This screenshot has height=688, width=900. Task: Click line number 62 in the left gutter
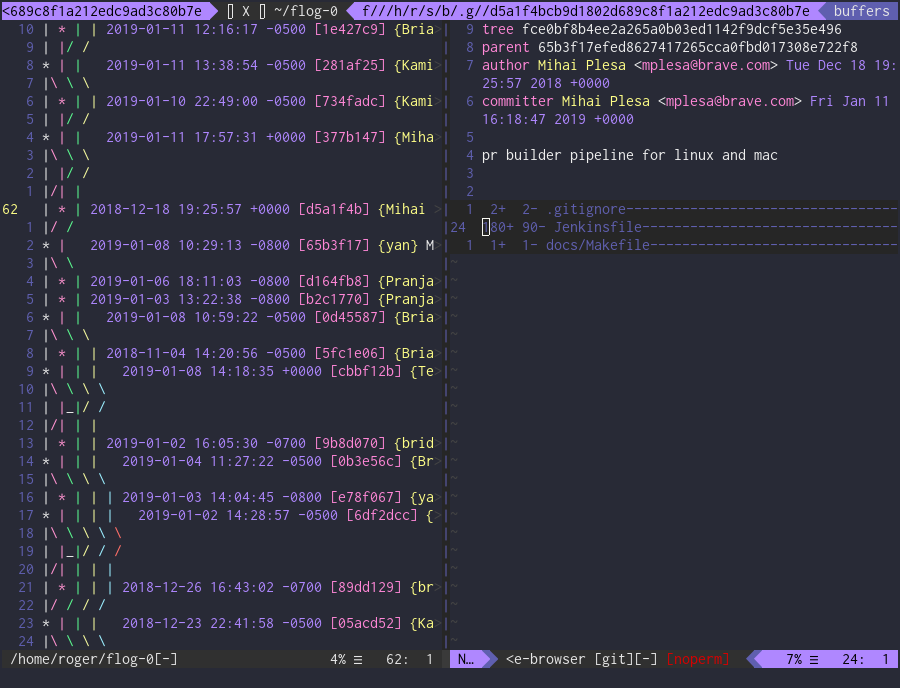point(10,209)
